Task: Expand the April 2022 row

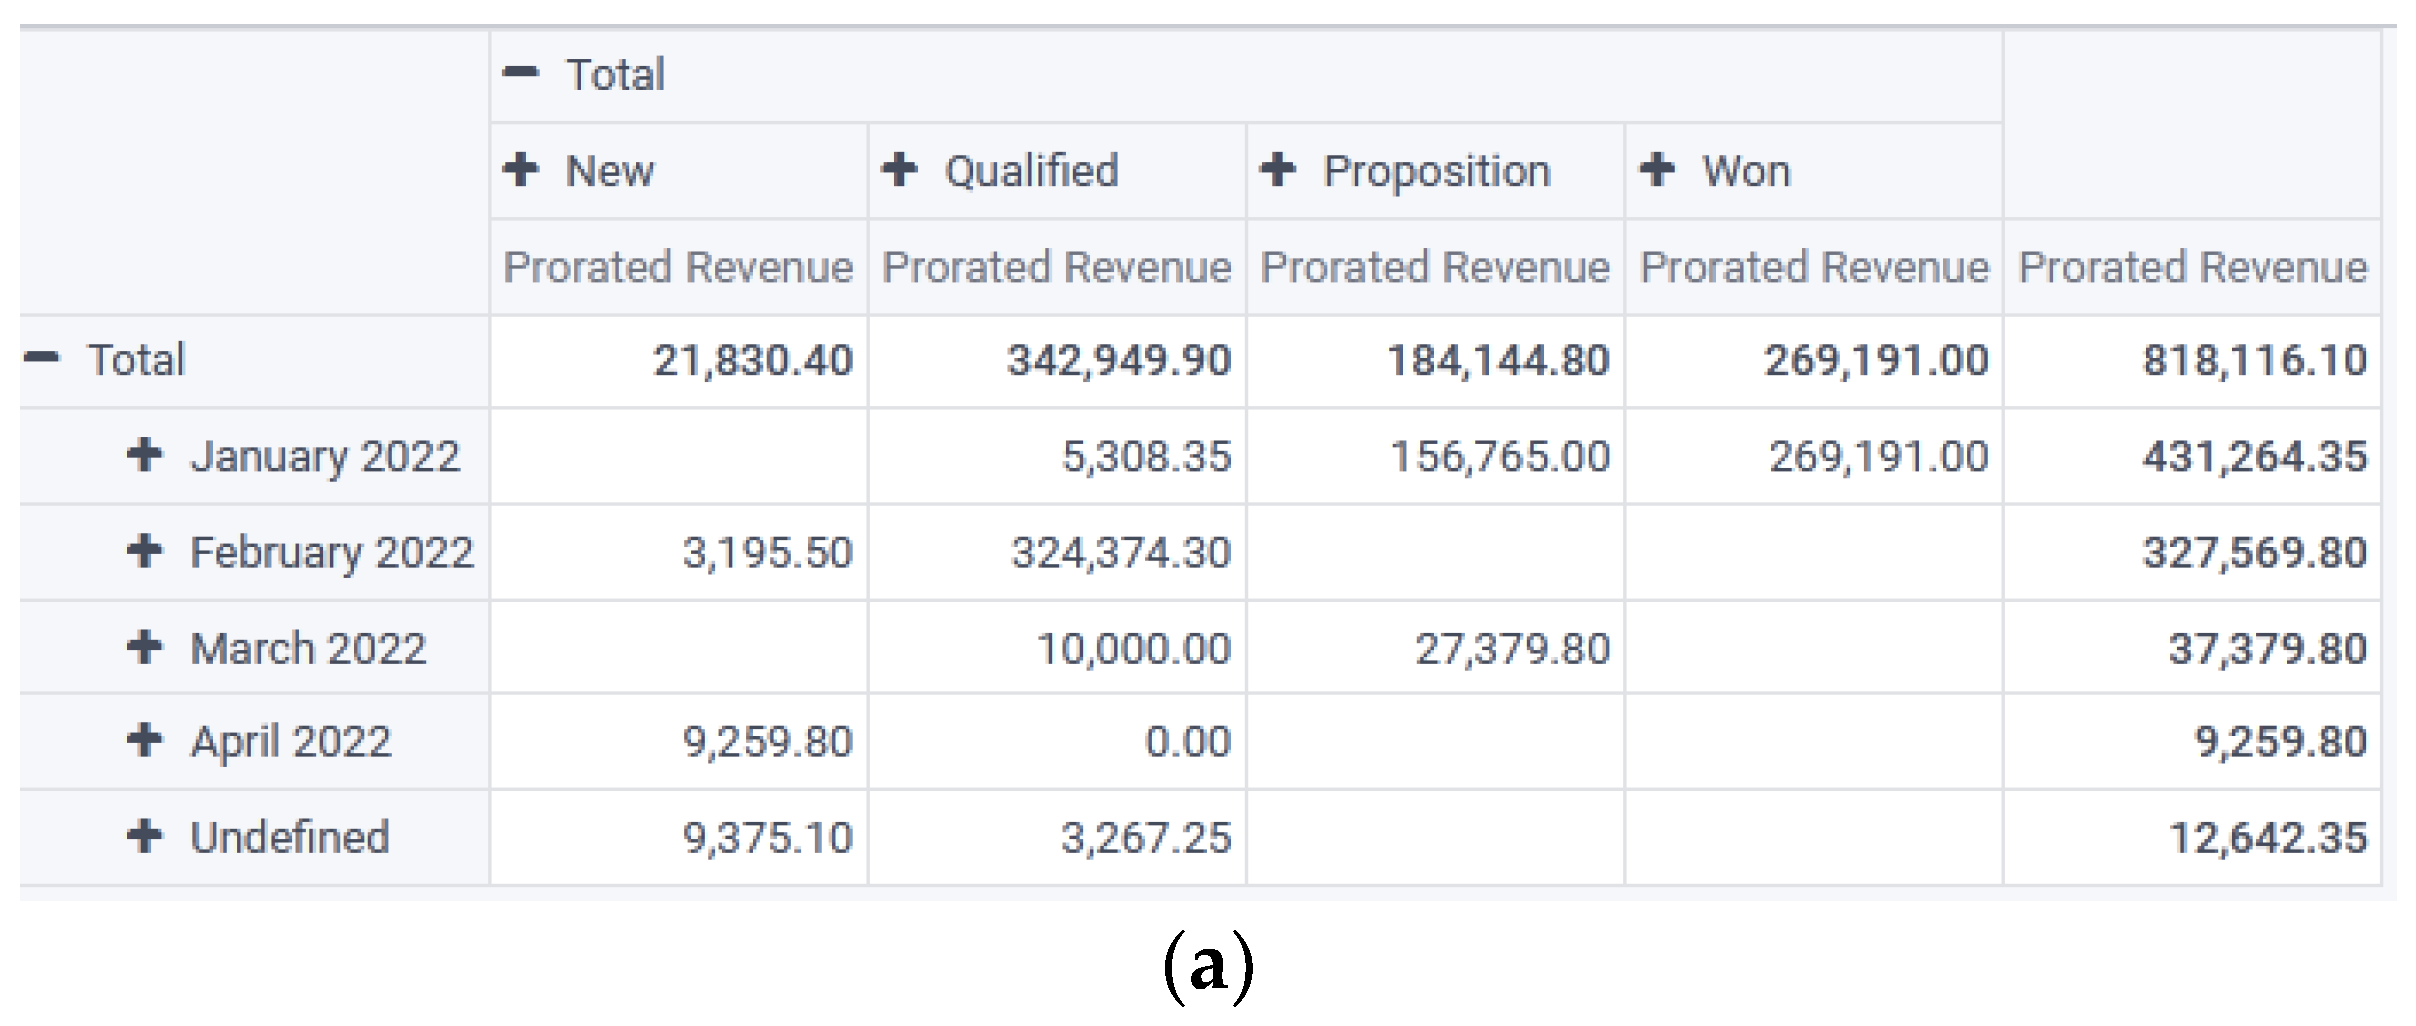Action: (145, 741)
